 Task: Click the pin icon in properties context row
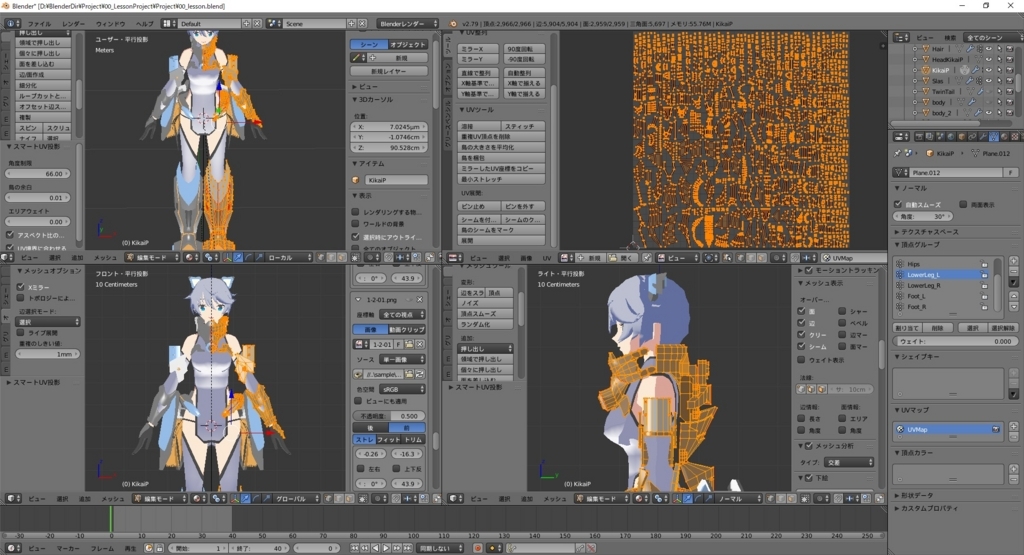pyautogui.click(x=897, y=153)
